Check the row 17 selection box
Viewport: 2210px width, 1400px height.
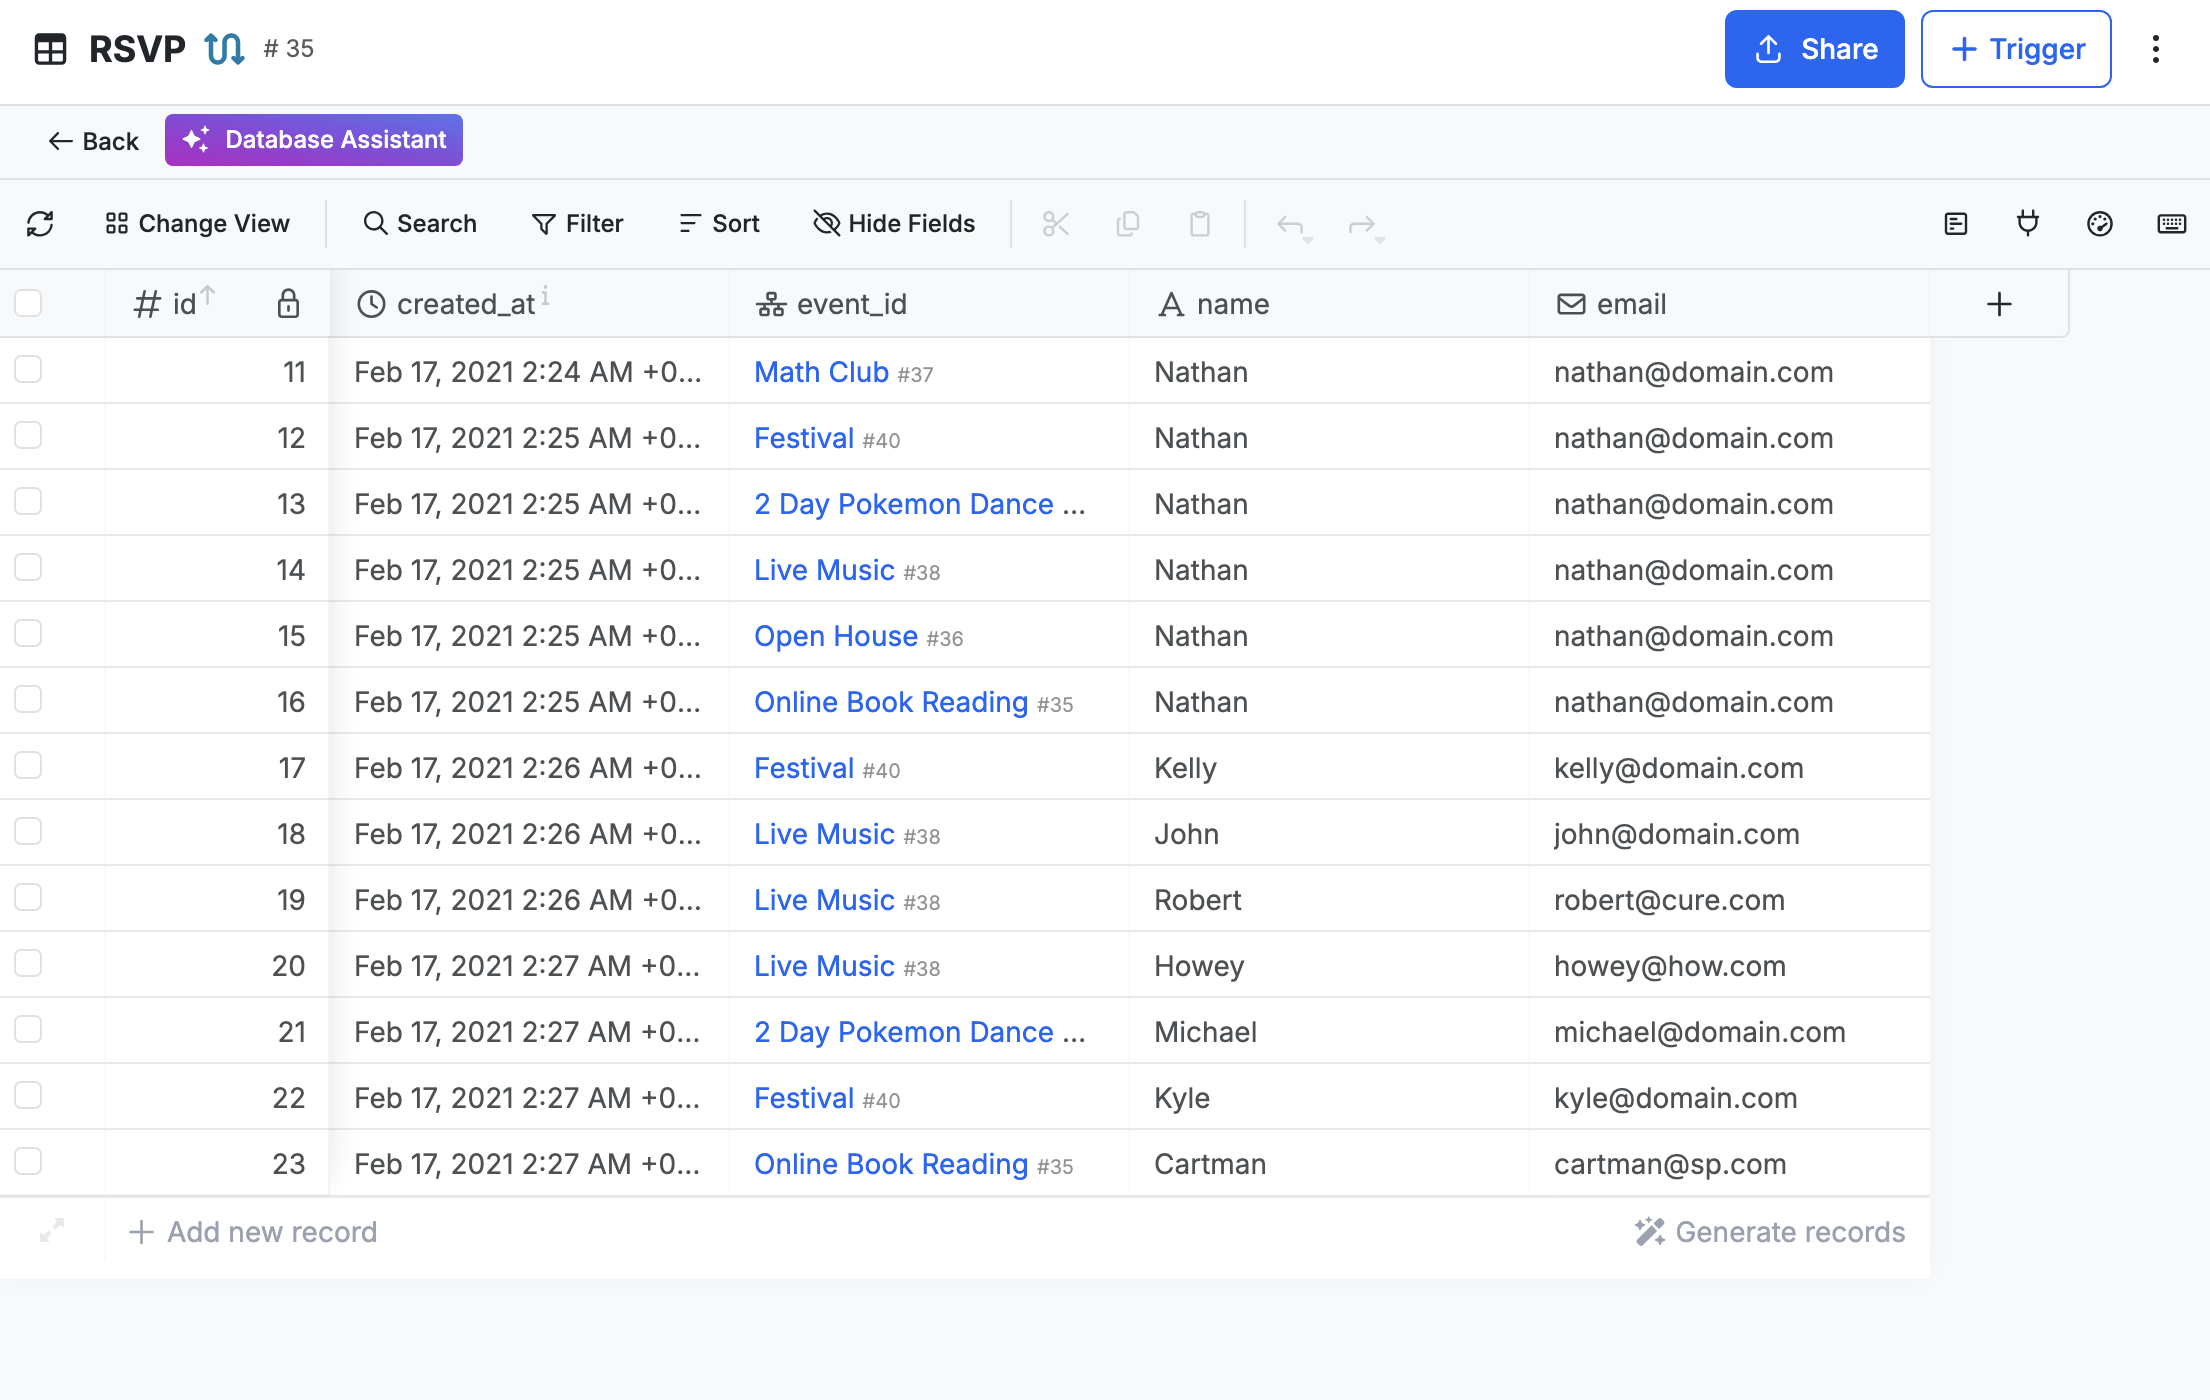28,765
